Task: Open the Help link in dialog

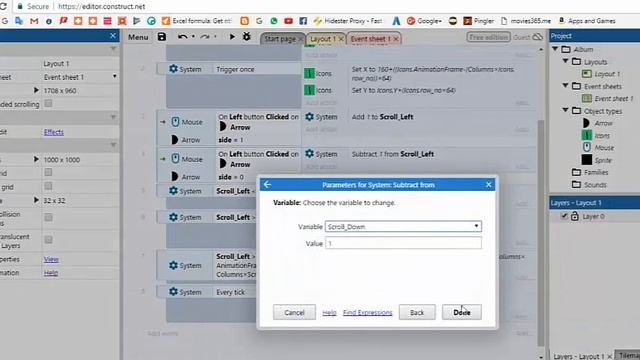Action: 329,312
